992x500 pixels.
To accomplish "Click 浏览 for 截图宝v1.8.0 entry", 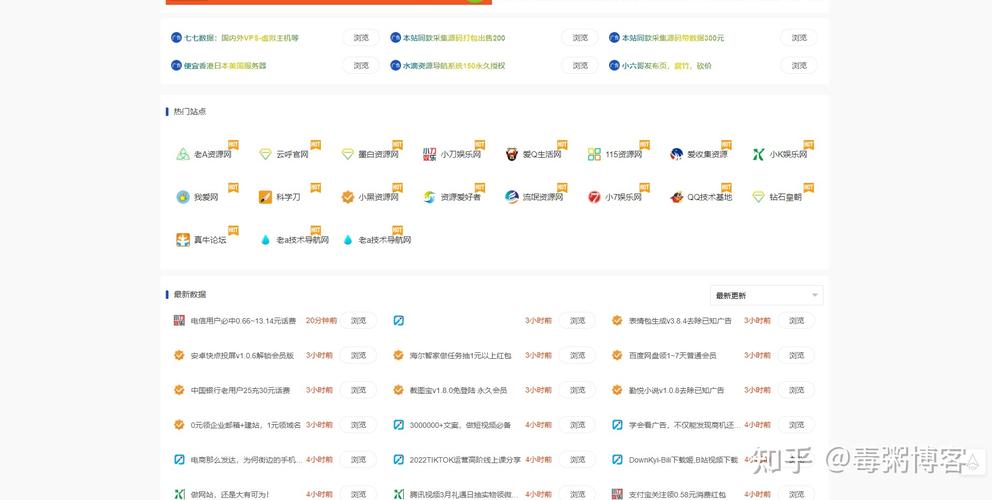I will [578, 391].
